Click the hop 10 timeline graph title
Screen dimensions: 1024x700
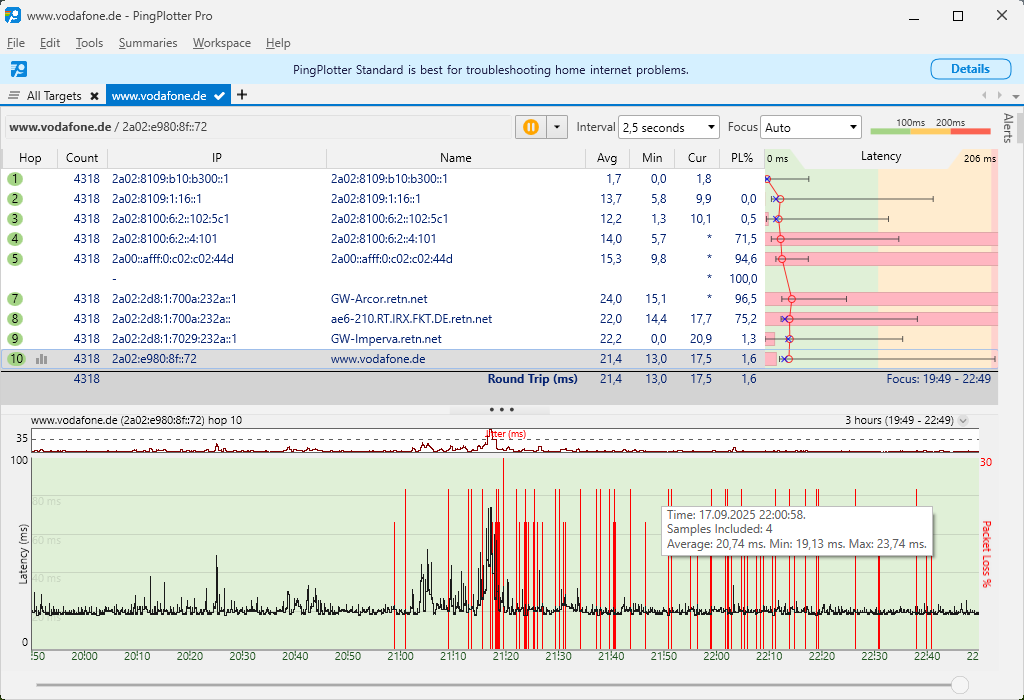pos(136,421)
